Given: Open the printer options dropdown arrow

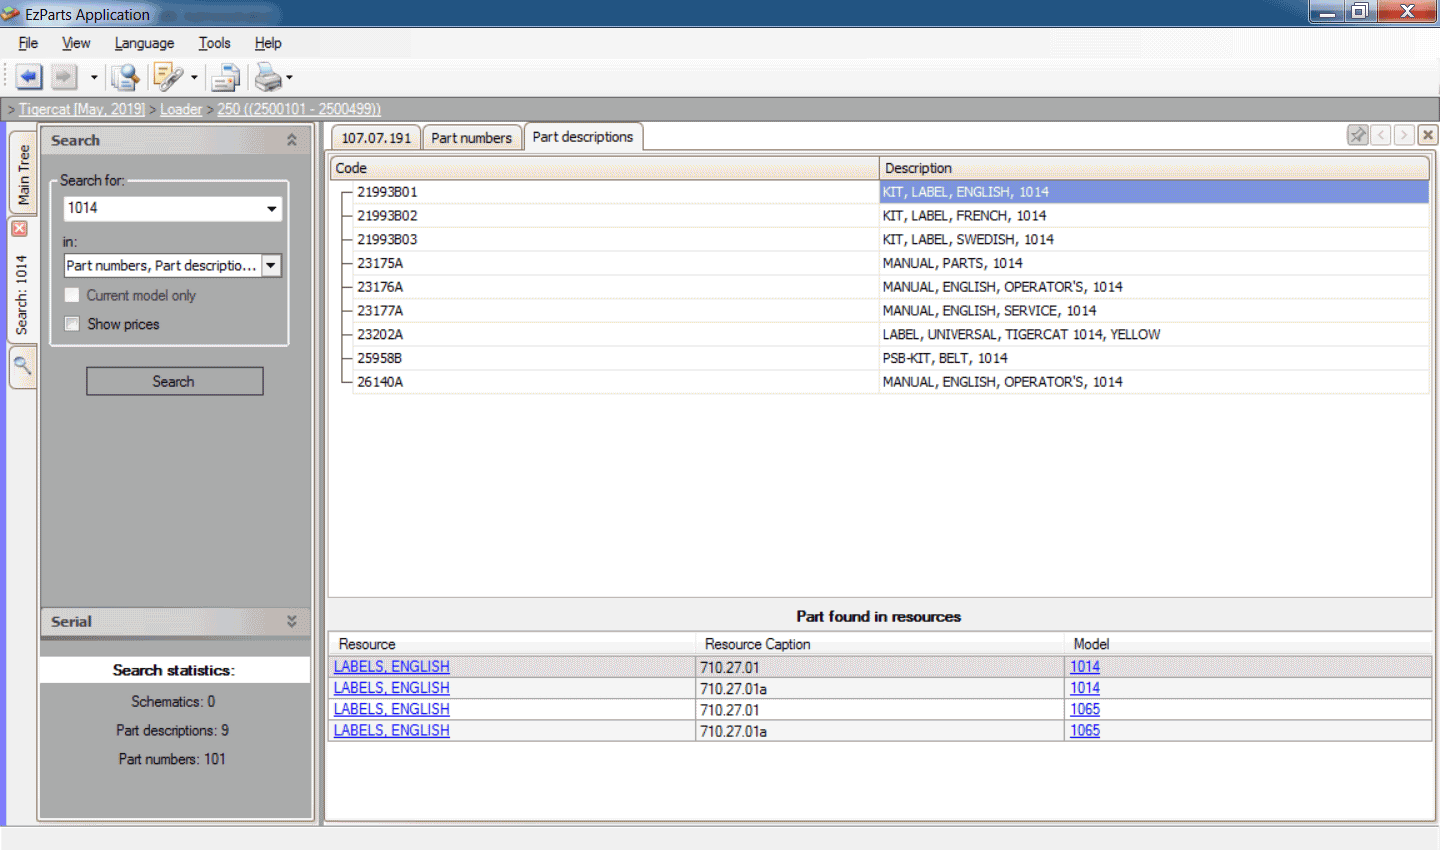Looking at the screenshot, I should tap(290, 77).
